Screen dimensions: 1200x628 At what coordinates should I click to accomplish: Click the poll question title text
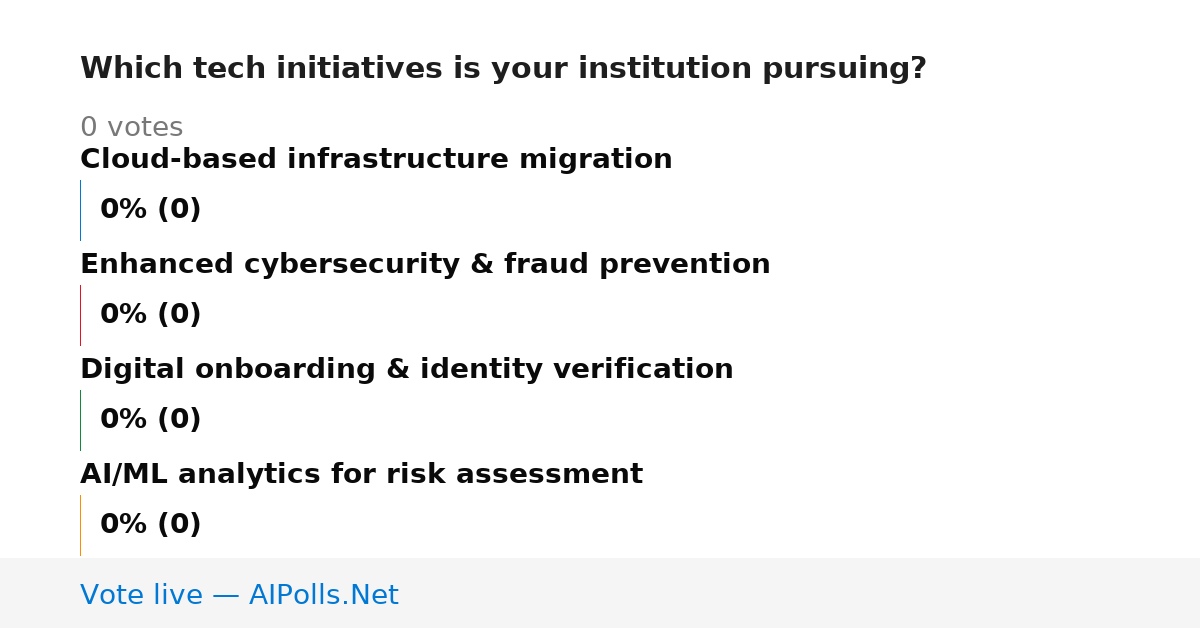click(x=503, y=69)
